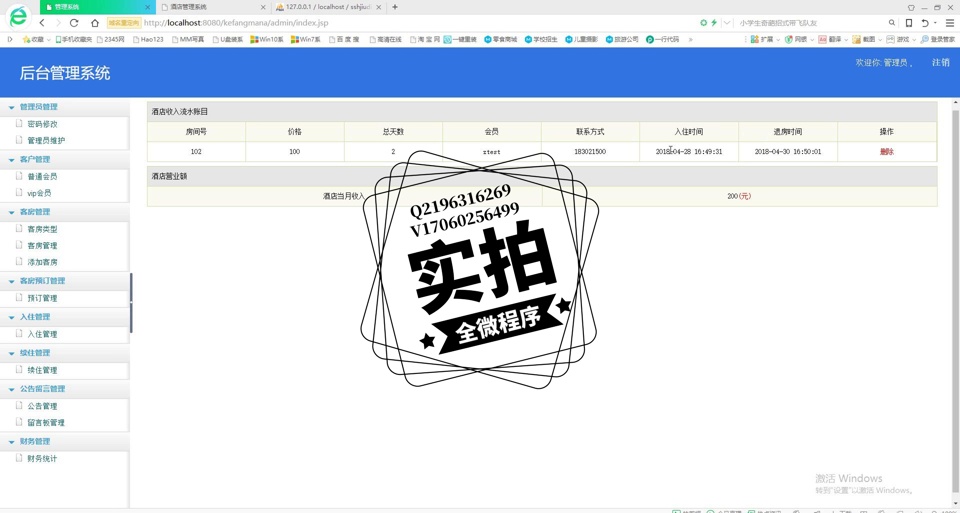Open a new browser tab with plus icon
This screenshot has width=960, height=513.
395,7
